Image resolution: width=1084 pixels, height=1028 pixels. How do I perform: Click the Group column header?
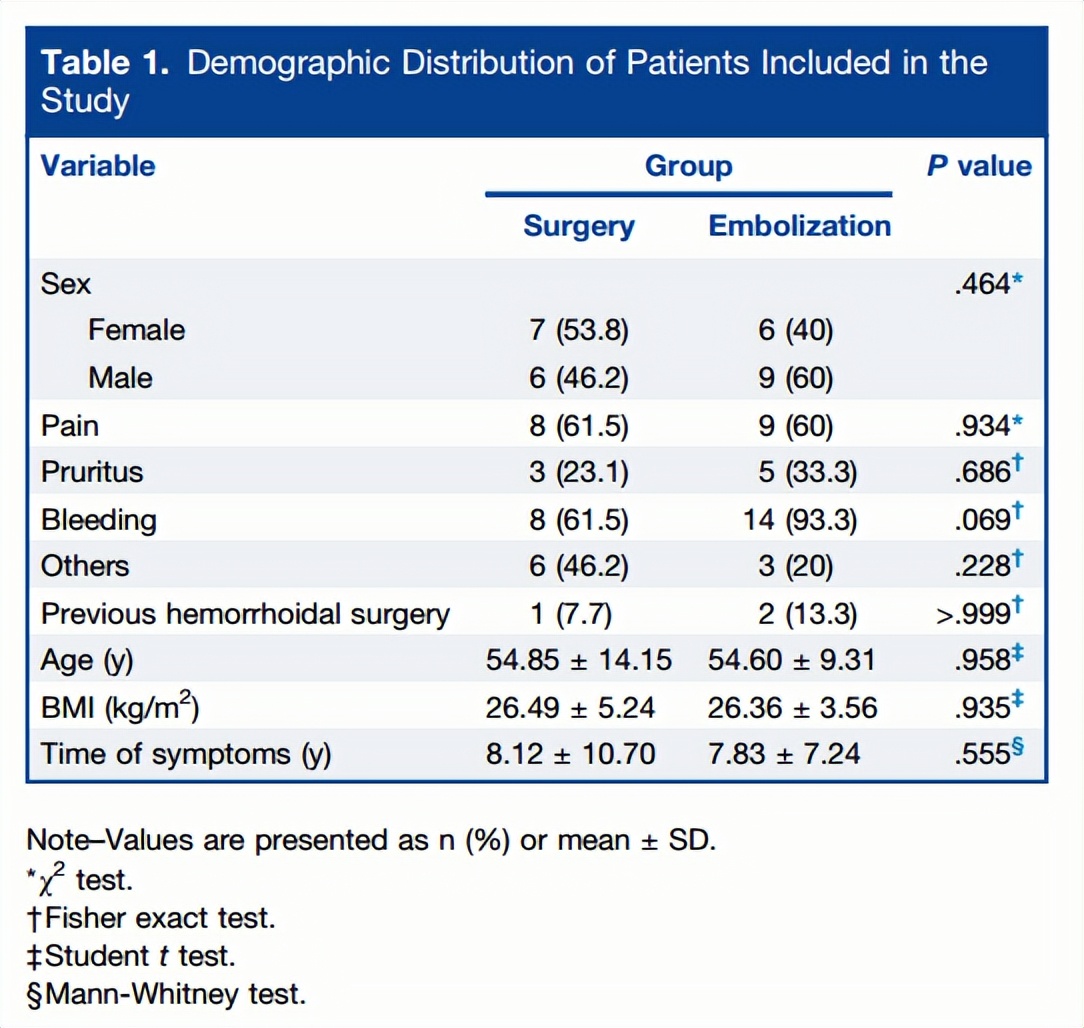click(688, 165)
